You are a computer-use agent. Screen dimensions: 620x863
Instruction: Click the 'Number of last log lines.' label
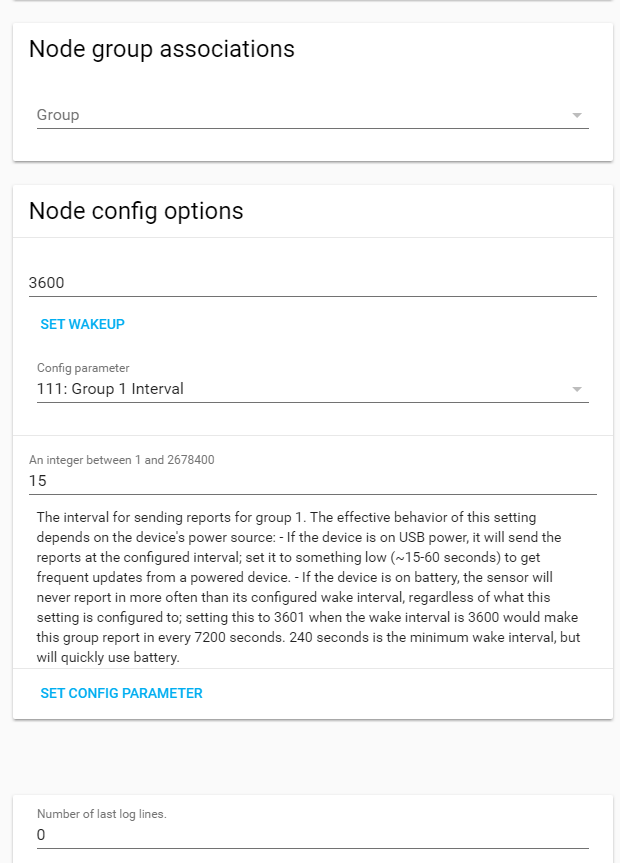pos(102,814)
